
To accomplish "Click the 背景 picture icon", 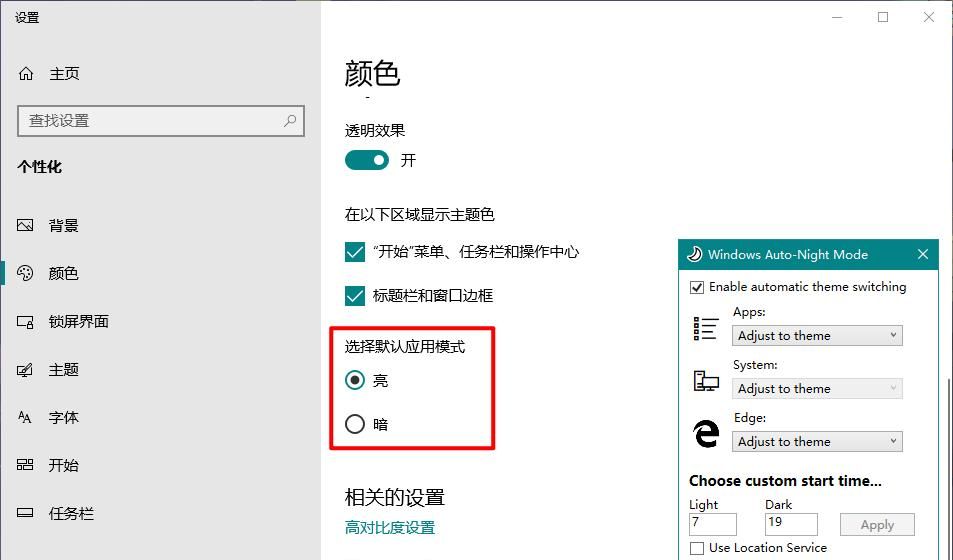I will click(25, 226).
